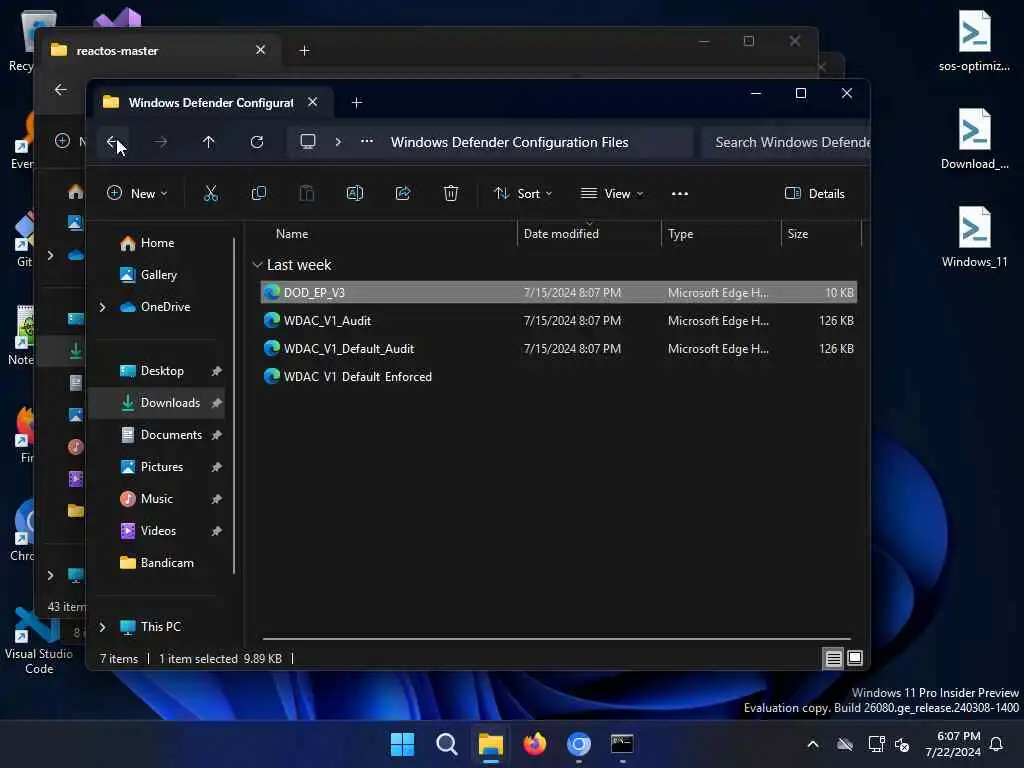Refresh the Windows Defender Configuration Files folder
1024x768 pixels.
pos(257,142)
